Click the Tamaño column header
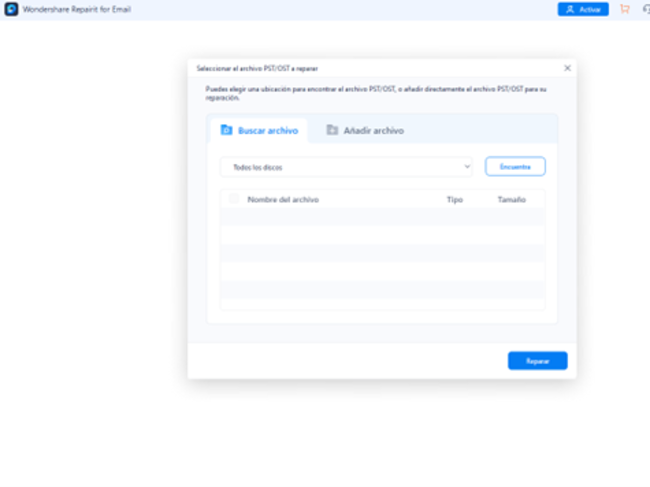The height and width of the screenshot is (487, 650). pos(511,200)
